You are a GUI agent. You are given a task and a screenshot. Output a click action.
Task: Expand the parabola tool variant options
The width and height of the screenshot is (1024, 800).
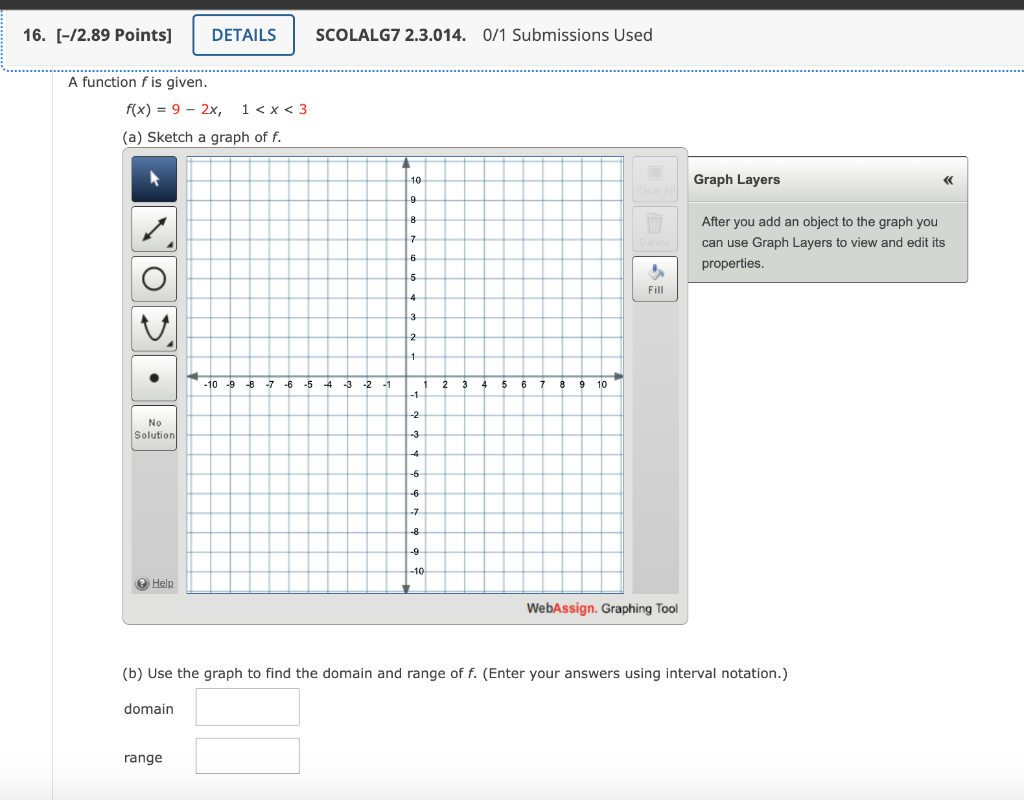click(x=172, y=344)
